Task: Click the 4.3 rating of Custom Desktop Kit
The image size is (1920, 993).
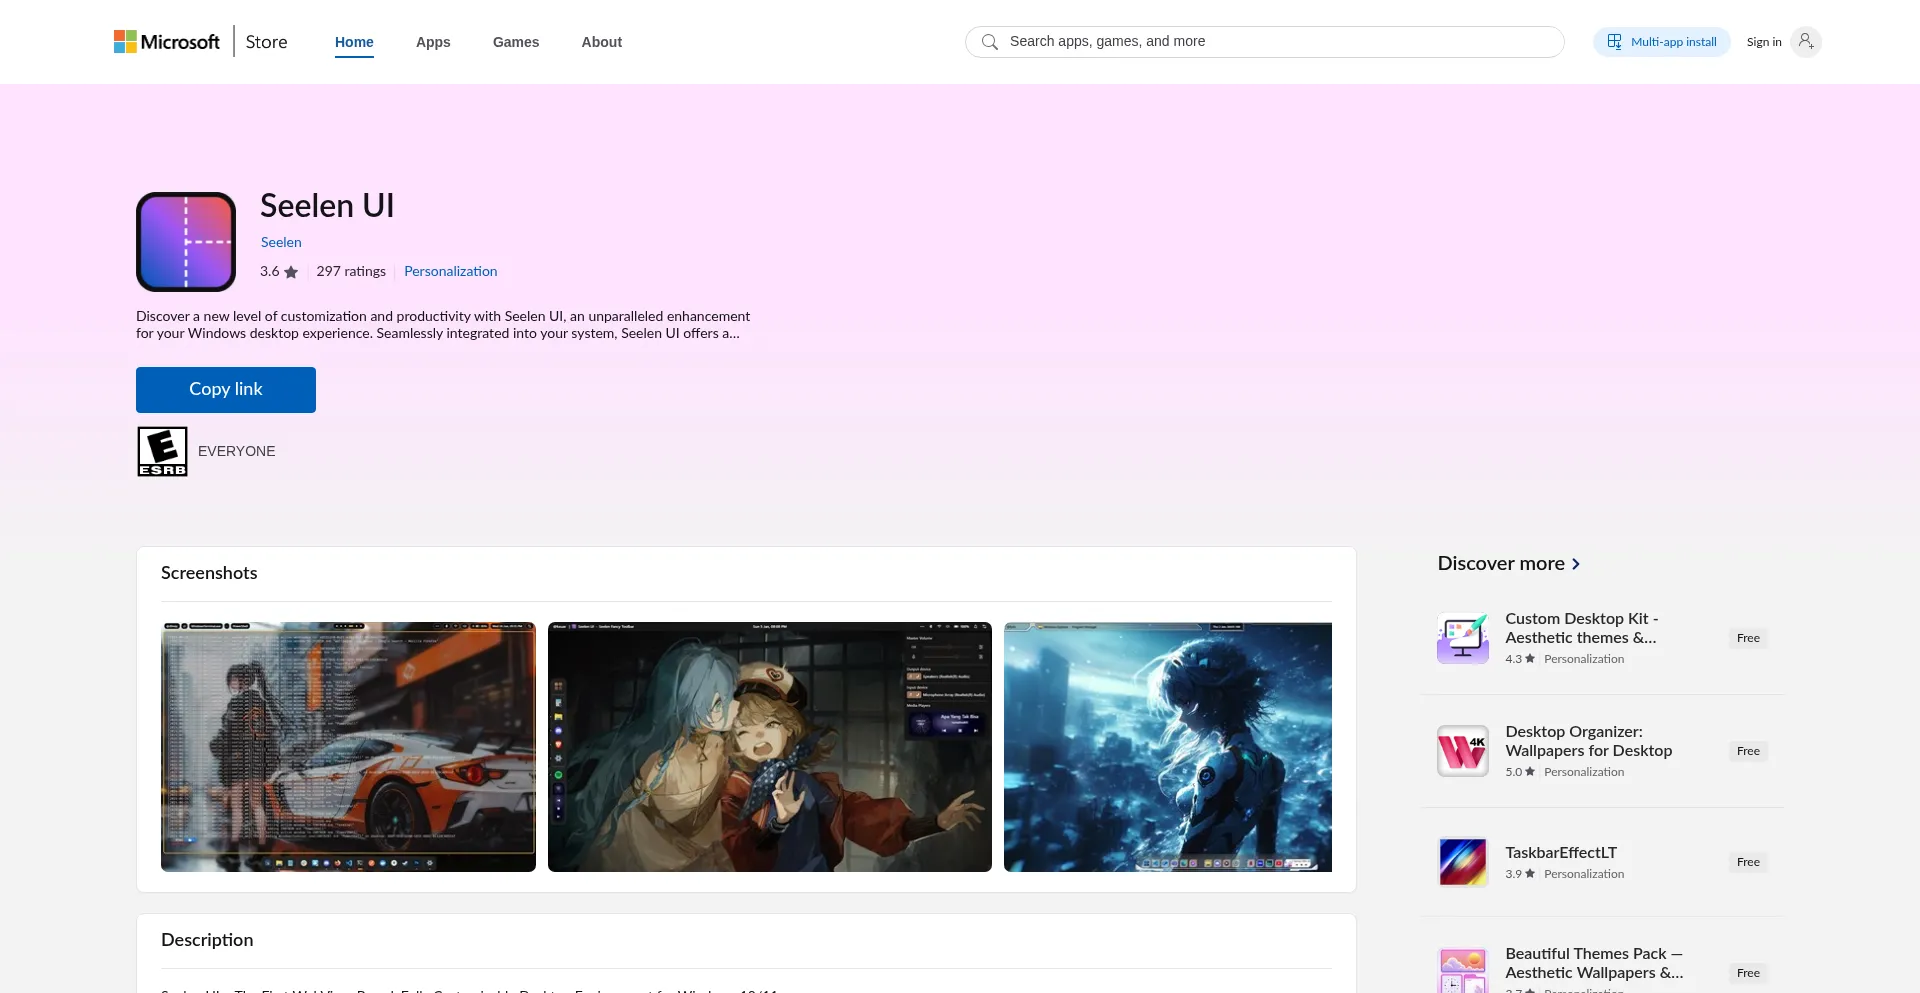Action: pyautogui.click(x=1520, y=659)
